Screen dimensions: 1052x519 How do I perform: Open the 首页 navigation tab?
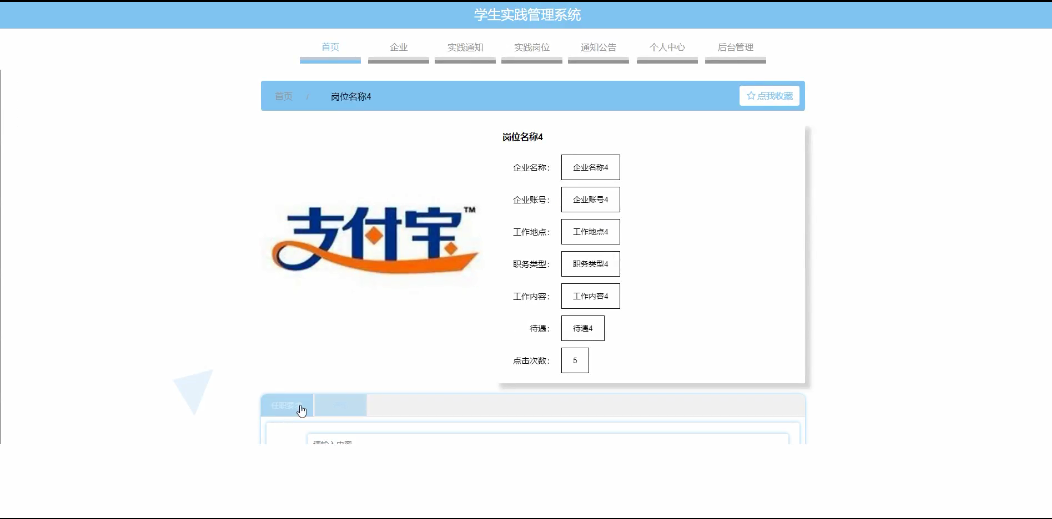point(330,50)
